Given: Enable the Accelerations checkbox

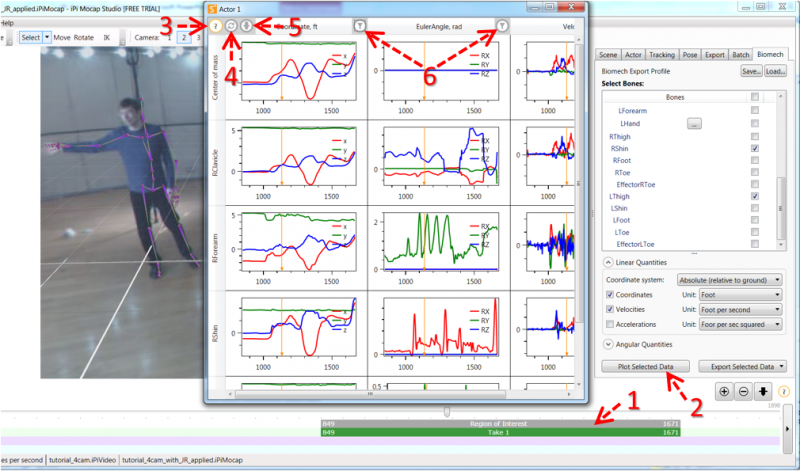Looking at the screenshot, I should [x=610, y=324].
